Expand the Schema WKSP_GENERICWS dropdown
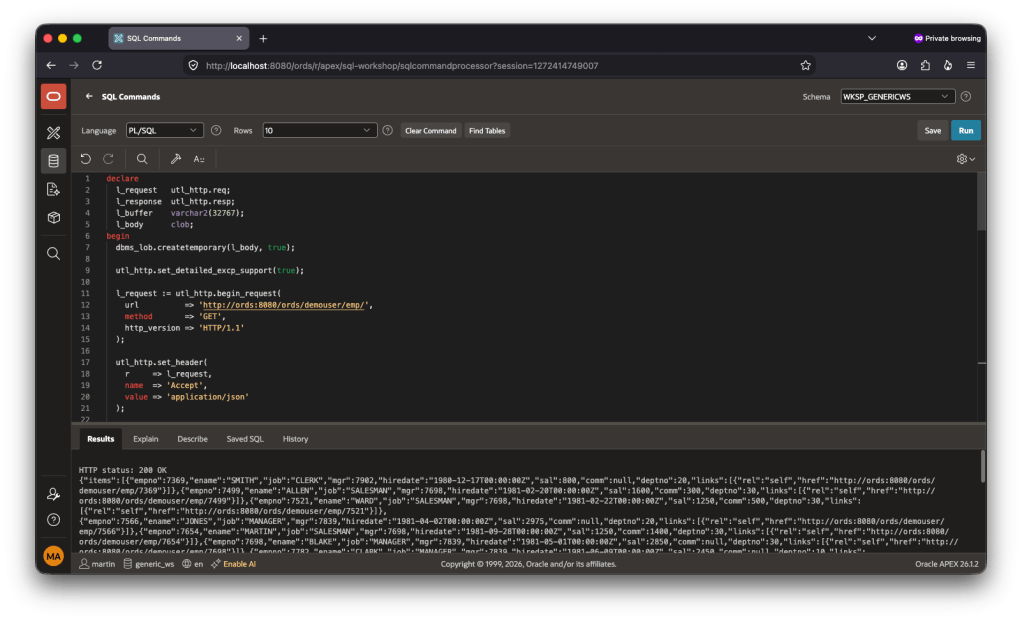 coord(898,96)
